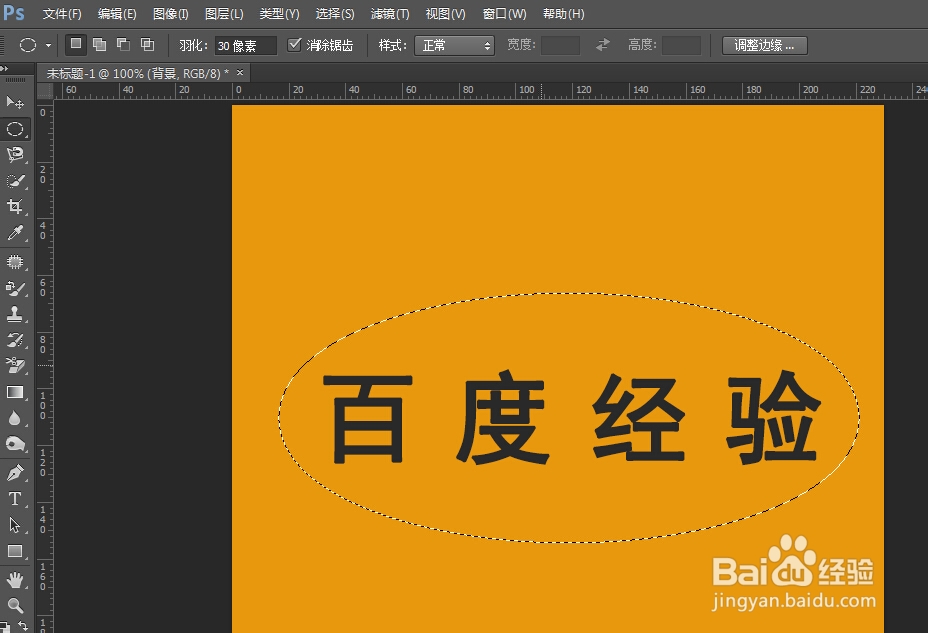Open the 滤镜(T) menu

pyautogui.click(x=389, y=14)
